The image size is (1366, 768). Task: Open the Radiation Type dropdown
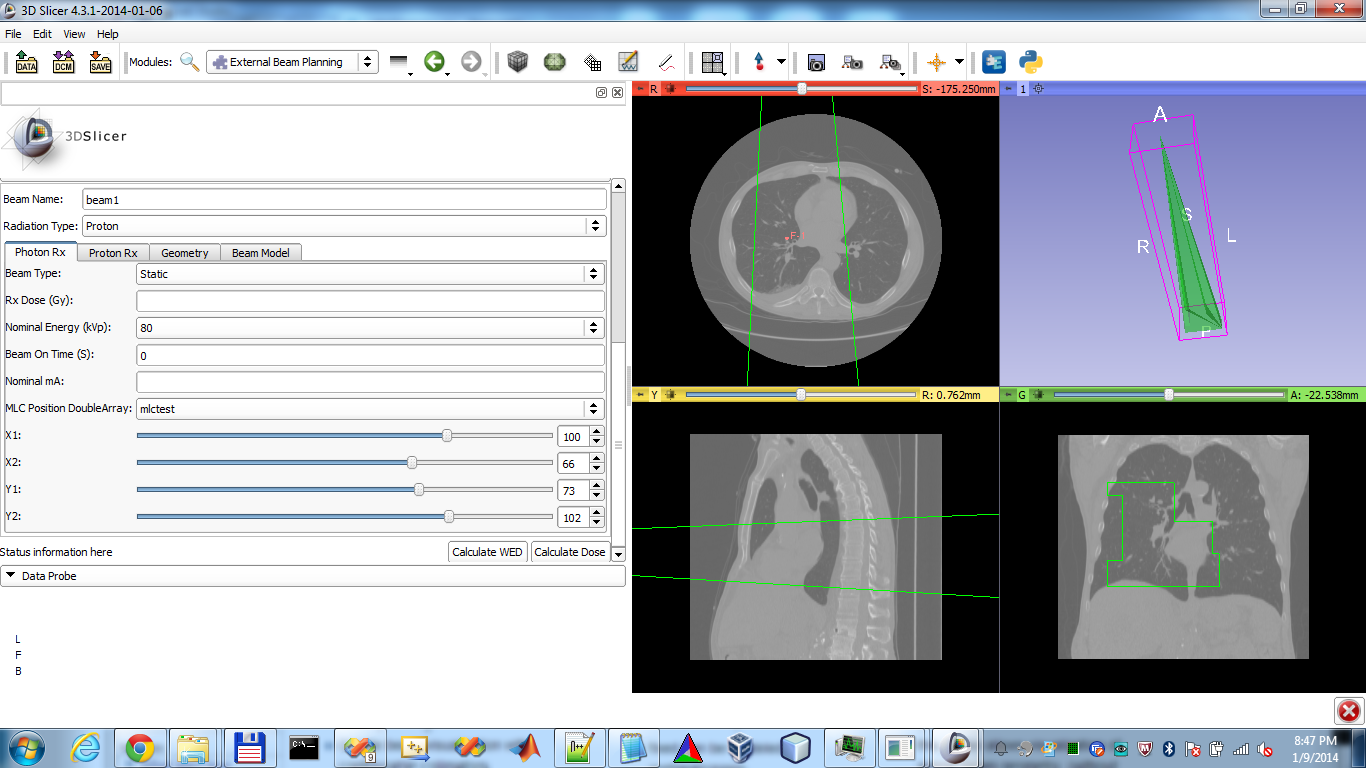point(344,226)
